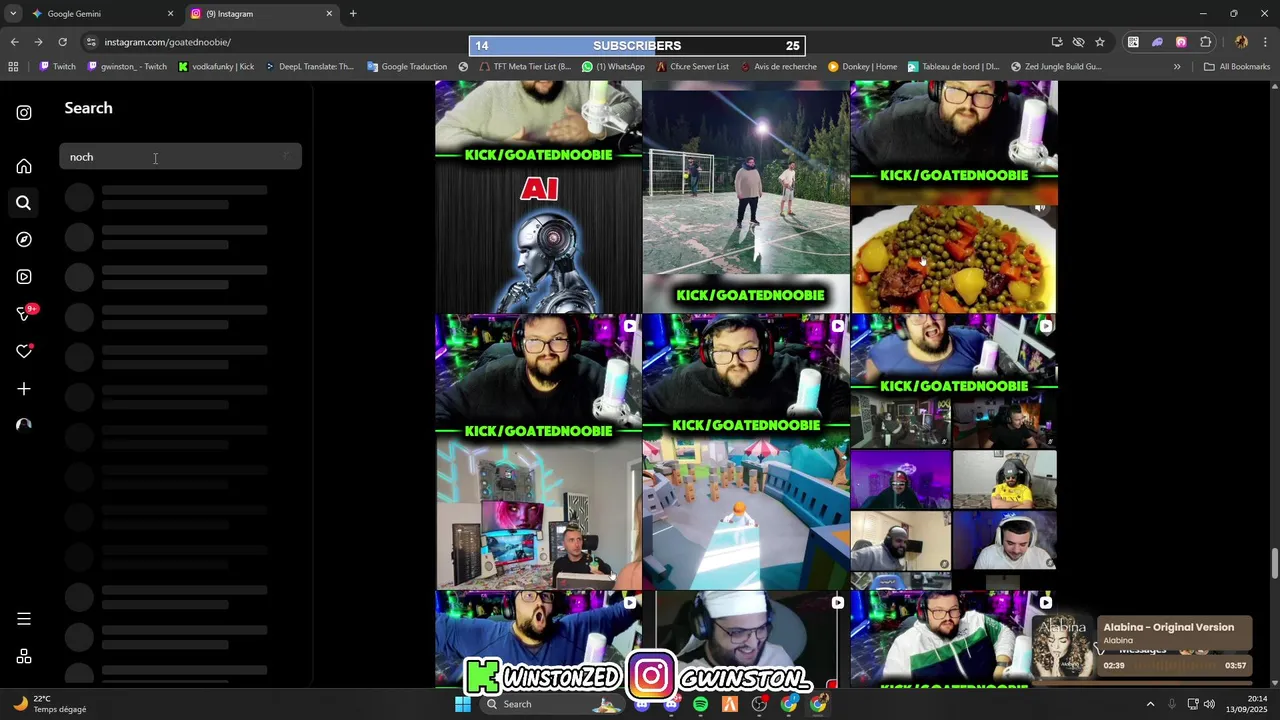Open the gwinston_ - Twitch bookmark
1280x720 pixels.
[127, 67]
